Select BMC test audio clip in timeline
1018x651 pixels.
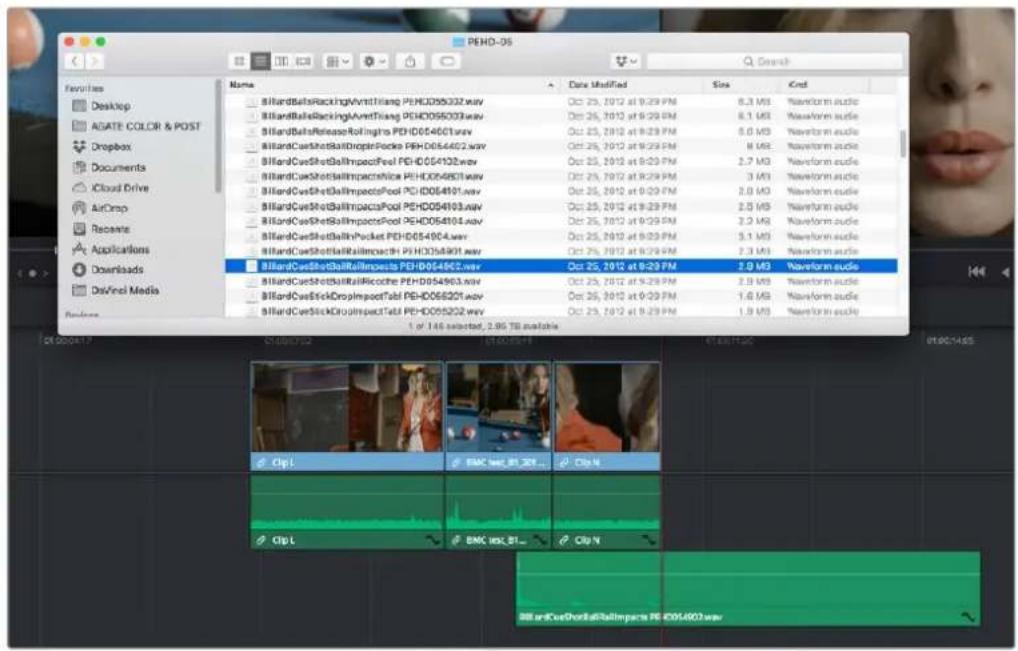pyautogui.click(x=499, y=512)
